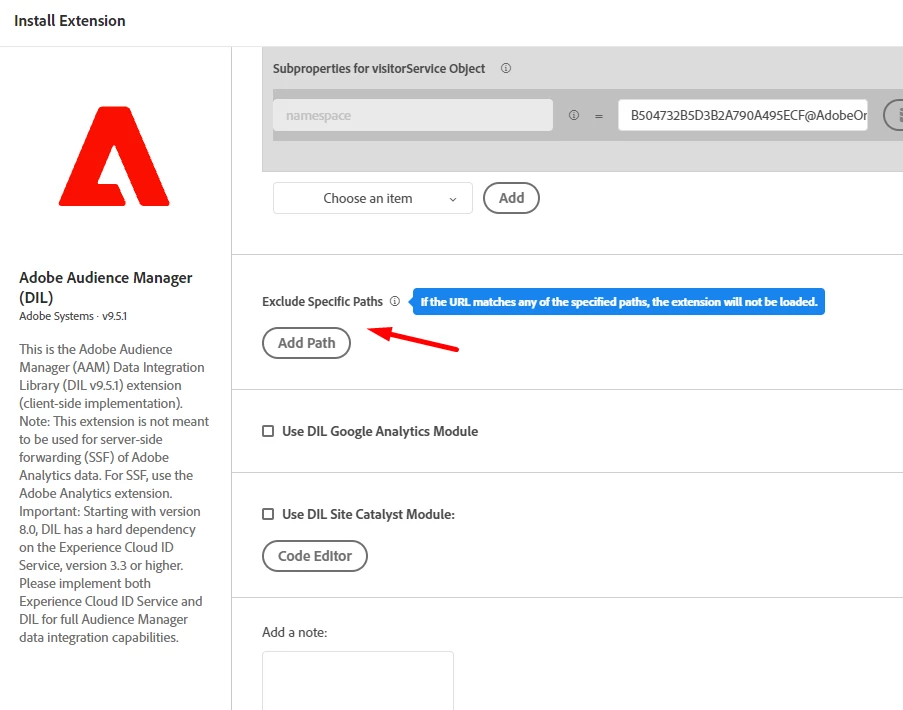Screen dimensions: 903x710
Task: Open the Code Editor button
Action: point(314,556)
